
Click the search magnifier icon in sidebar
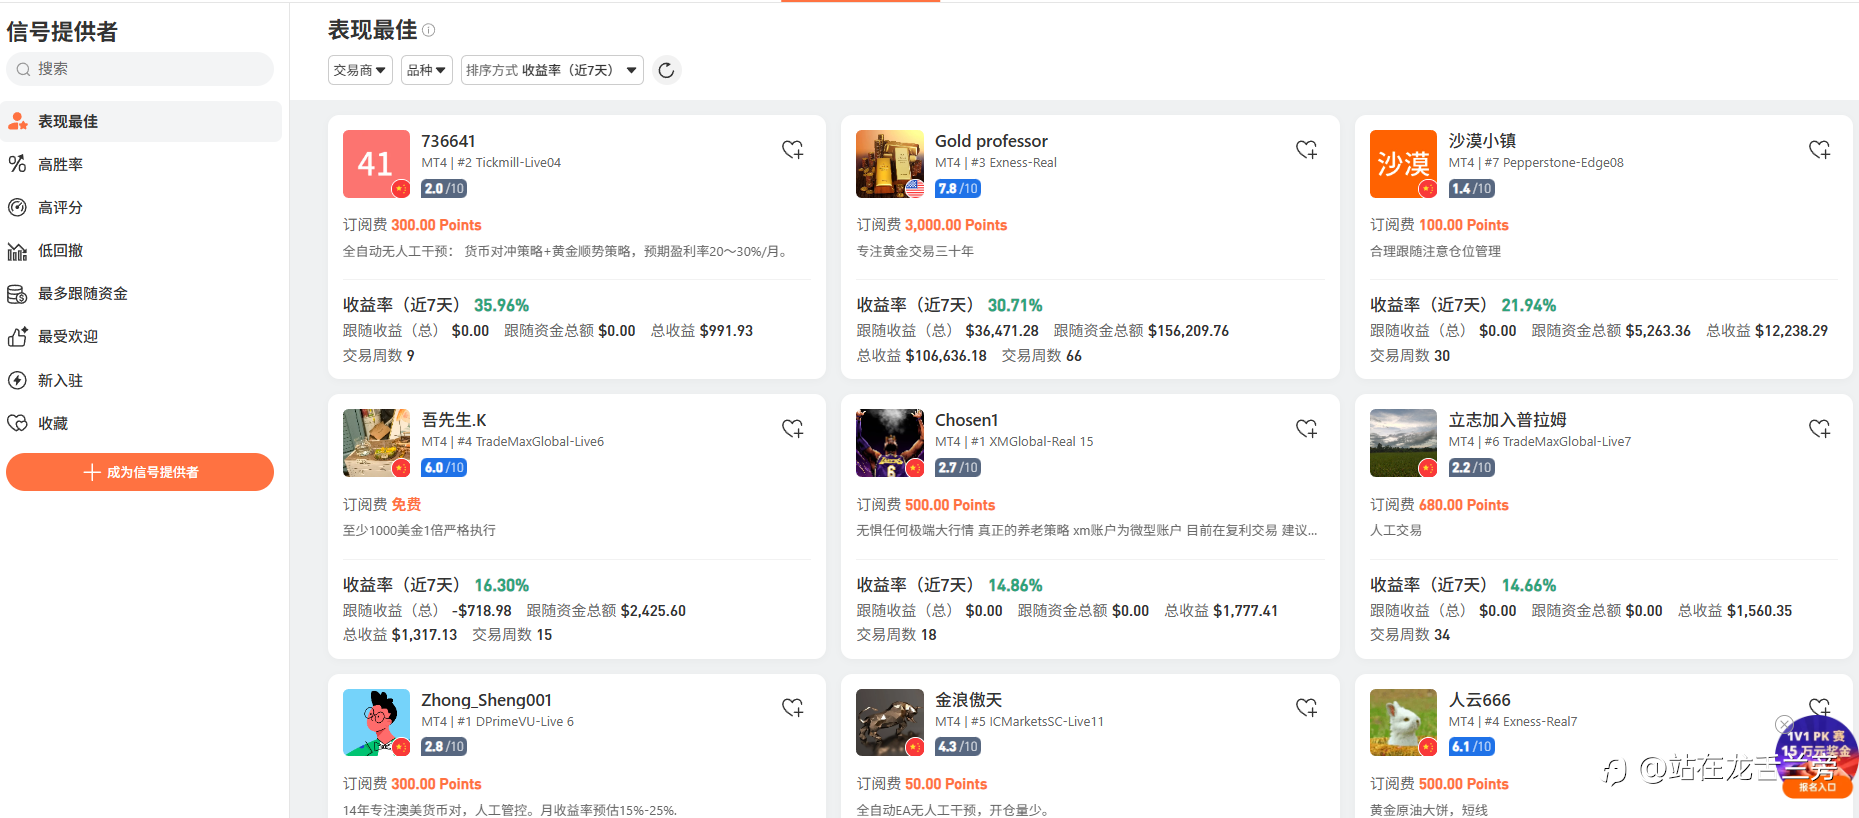23,69
